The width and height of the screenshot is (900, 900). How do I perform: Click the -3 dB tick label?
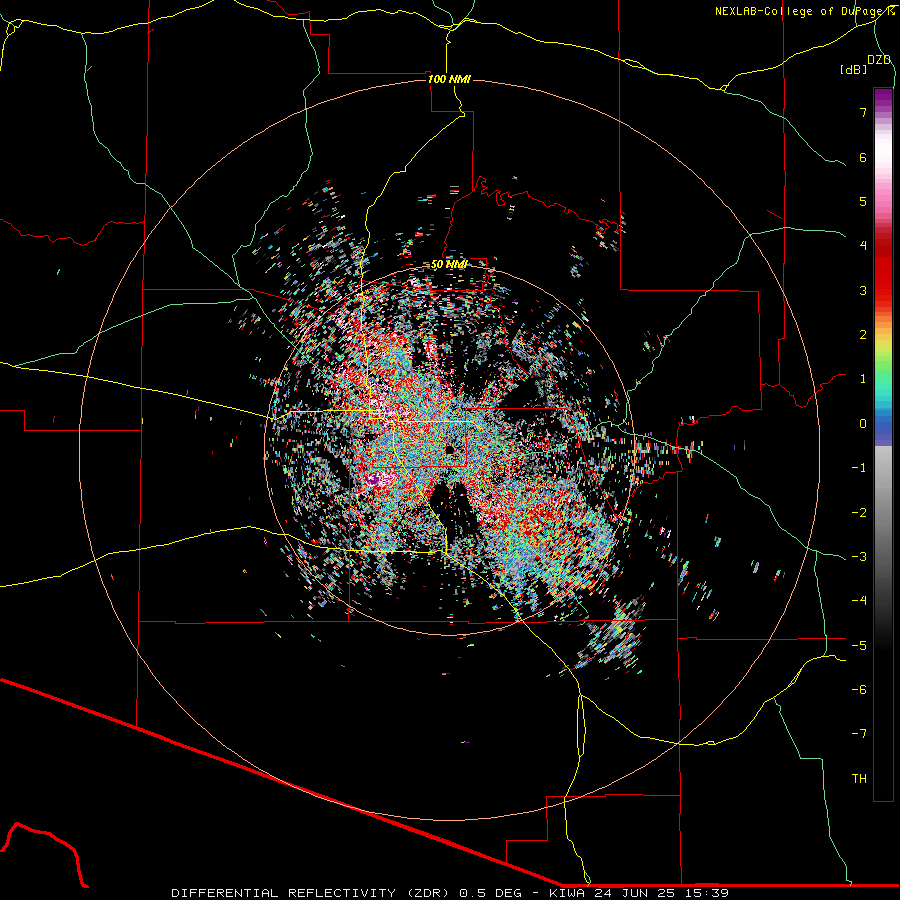859,557
